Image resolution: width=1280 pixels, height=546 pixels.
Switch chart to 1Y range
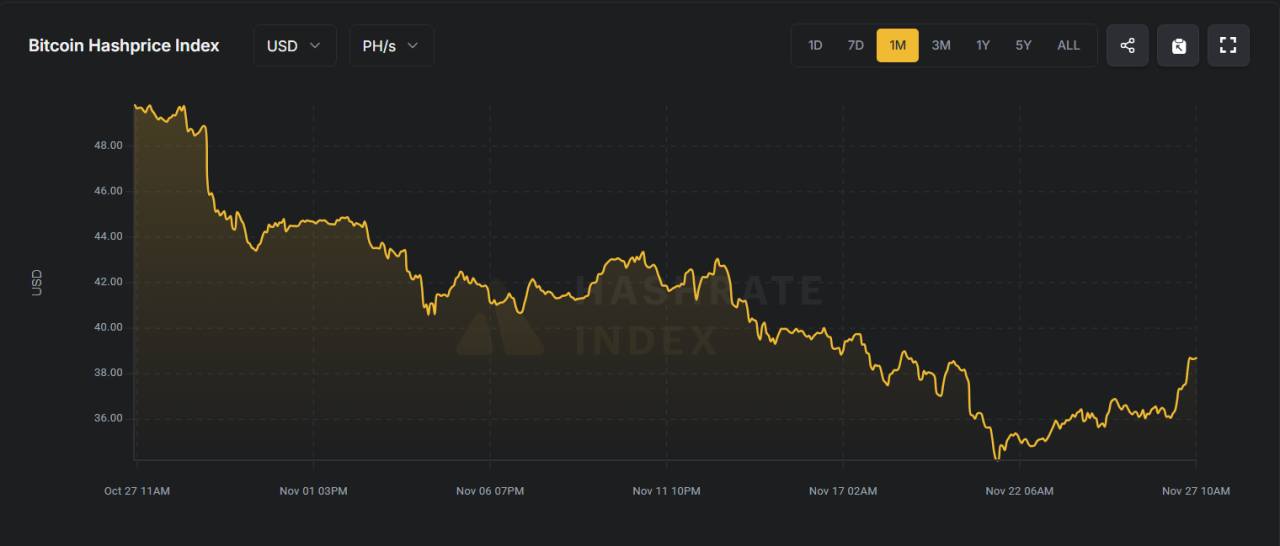(x=982, y=46)
